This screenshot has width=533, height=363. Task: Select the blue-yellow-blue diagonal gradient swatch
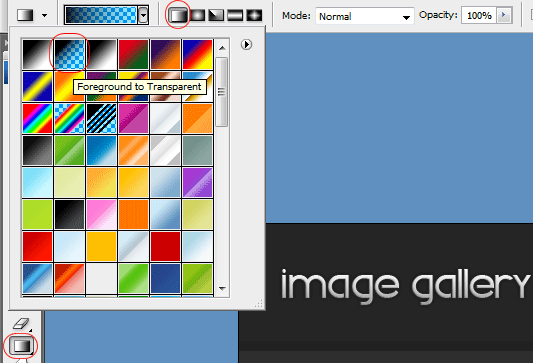click(x=37, y=86)
